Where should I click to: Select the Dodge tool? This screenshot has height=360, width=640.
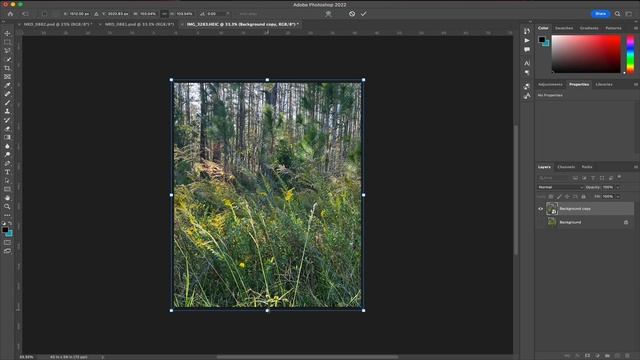(x=7, y=155)
